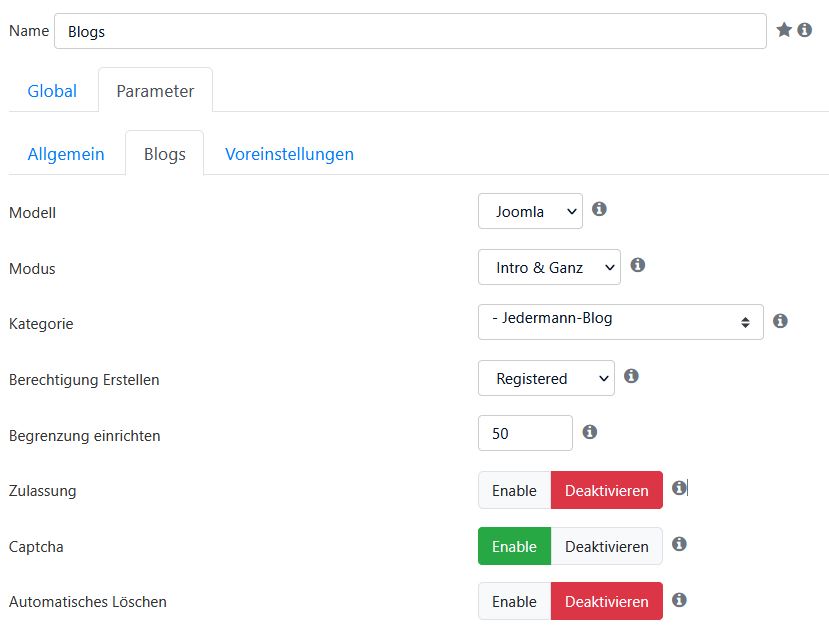Show info for the Modus setting
This screenshot has width=829, height=635.
(638, 265)
